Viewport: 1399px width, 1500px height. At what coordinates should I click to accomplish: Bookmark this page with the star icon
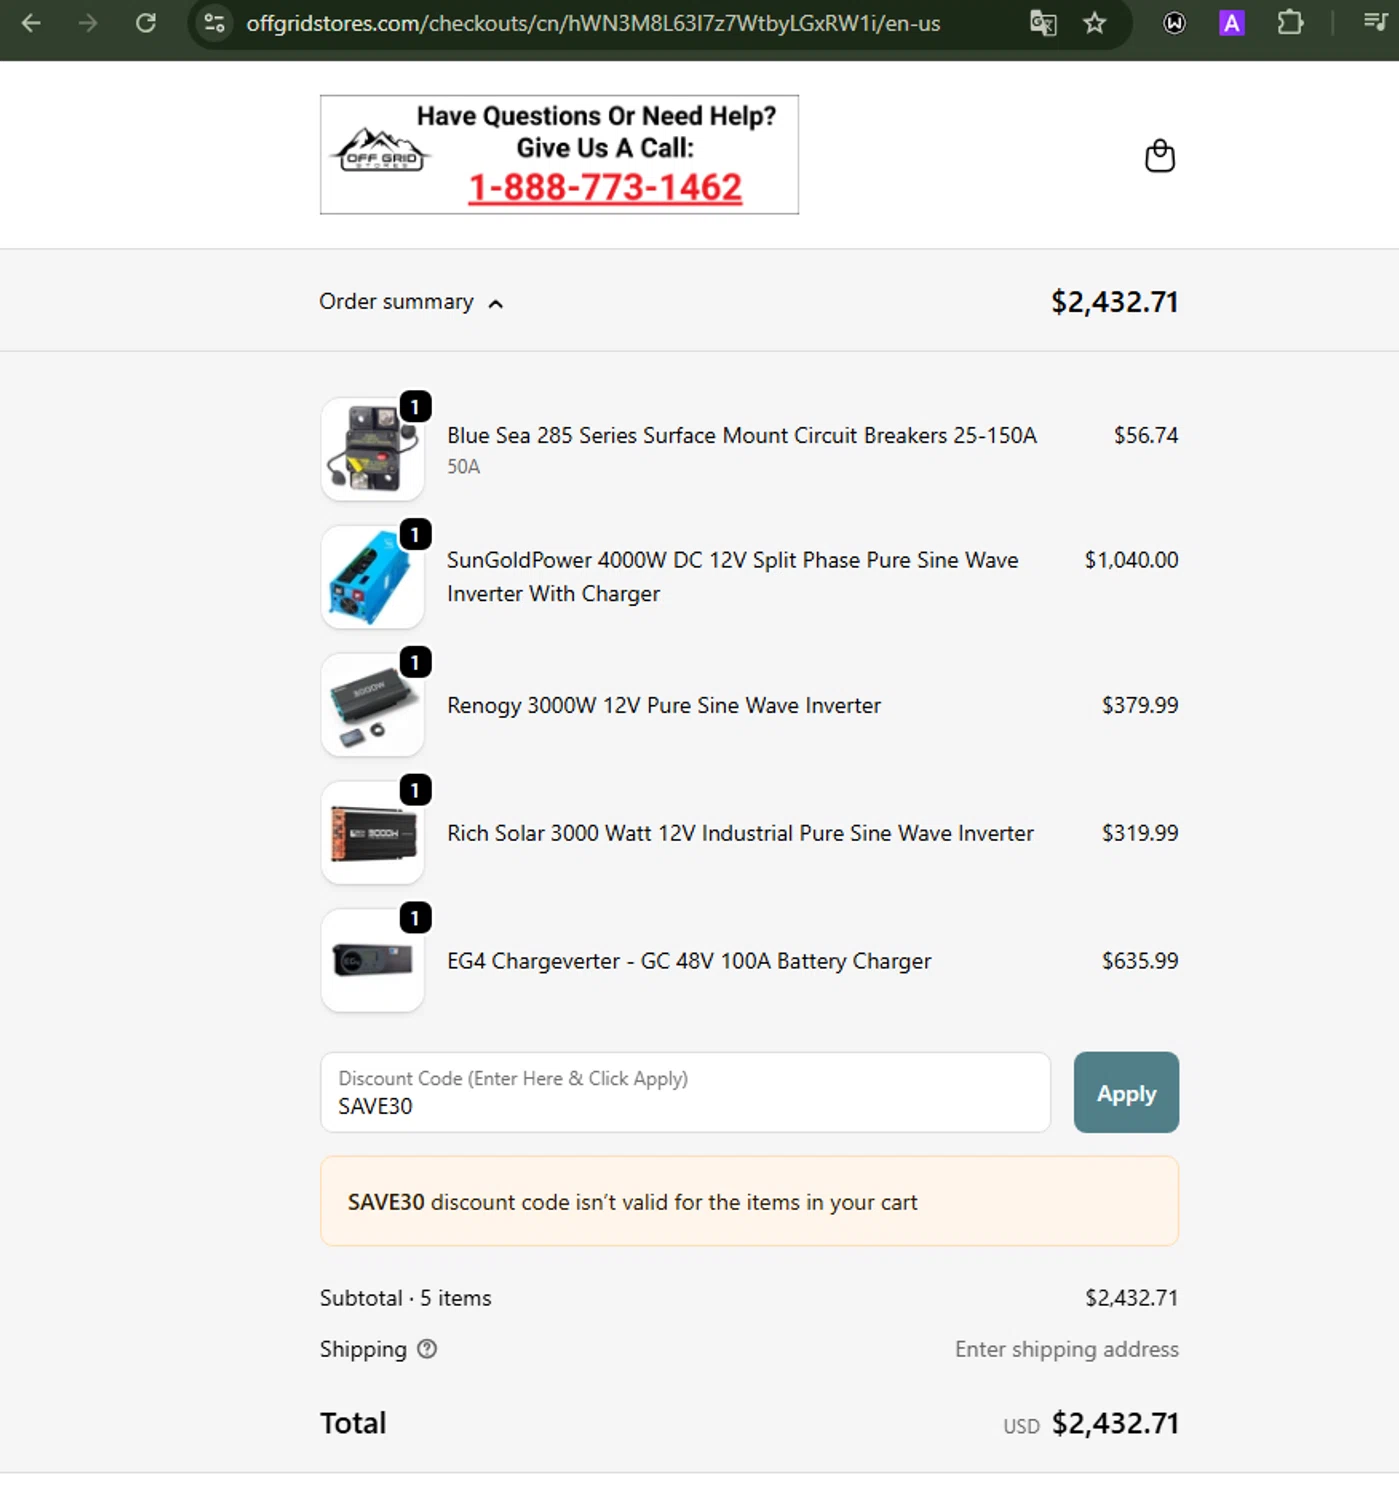1095,23
